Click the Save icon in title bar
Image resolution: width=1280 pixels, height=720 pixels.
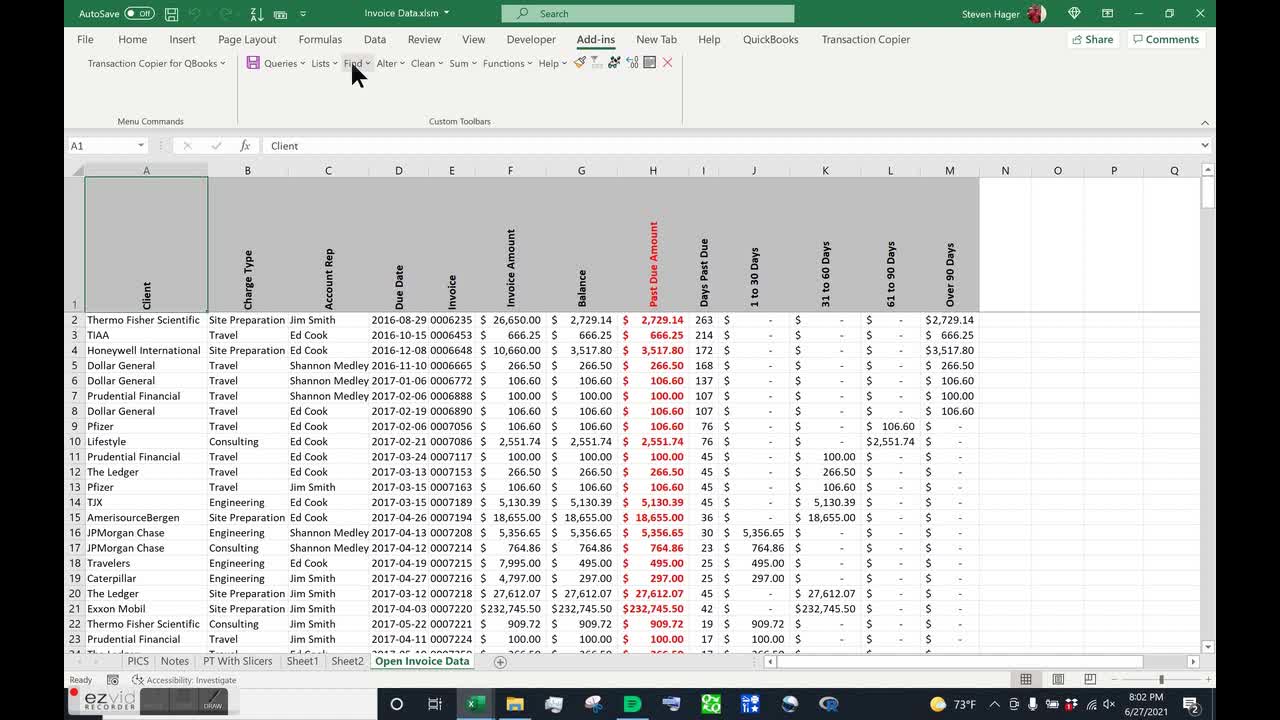tap(172, 14)
